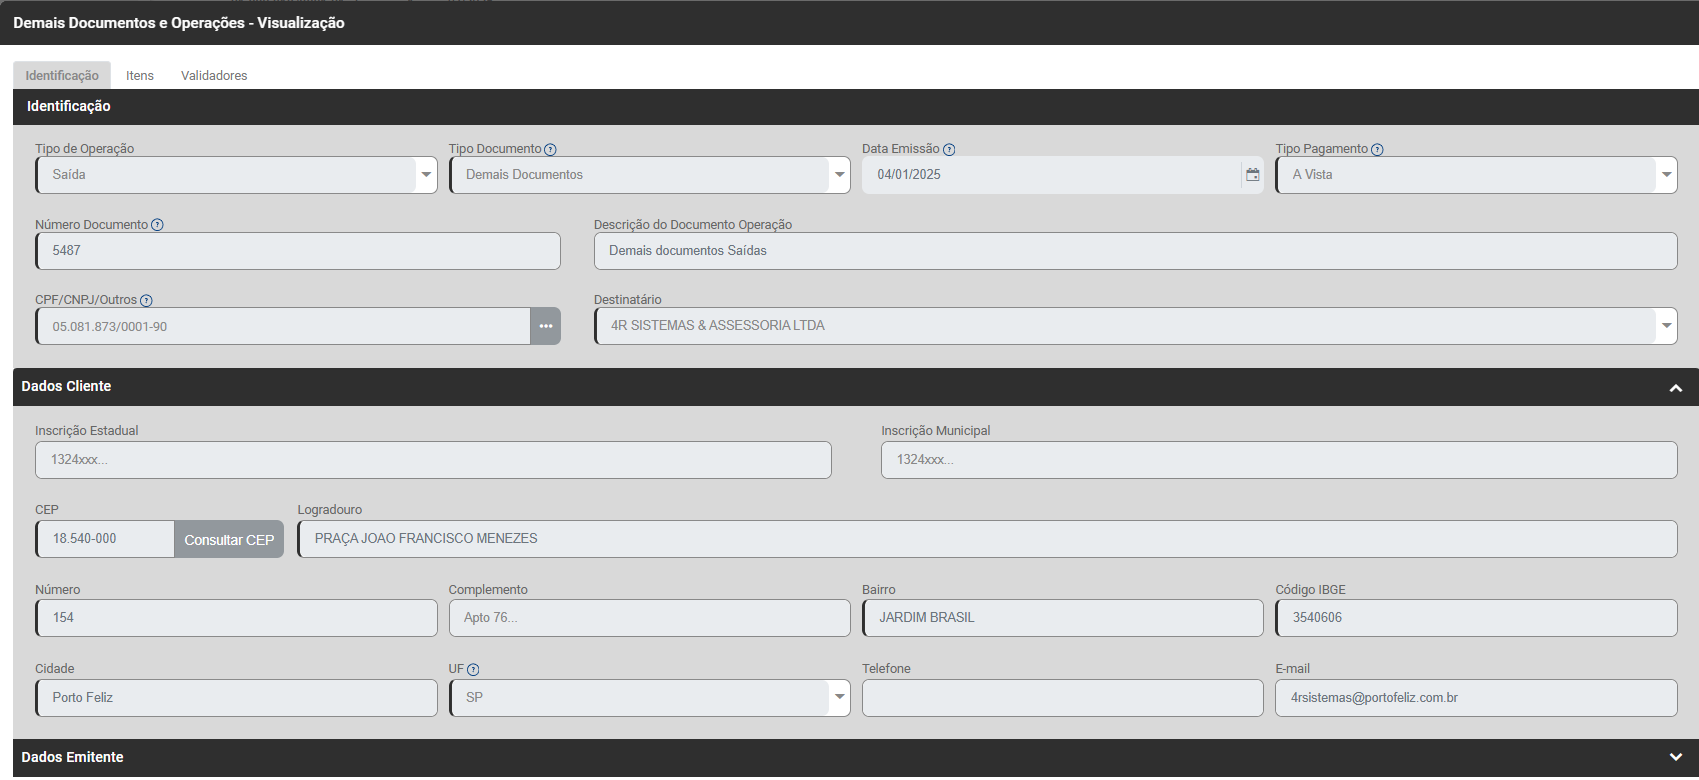Click the help icon beside Data Emissão

point(949,150)
